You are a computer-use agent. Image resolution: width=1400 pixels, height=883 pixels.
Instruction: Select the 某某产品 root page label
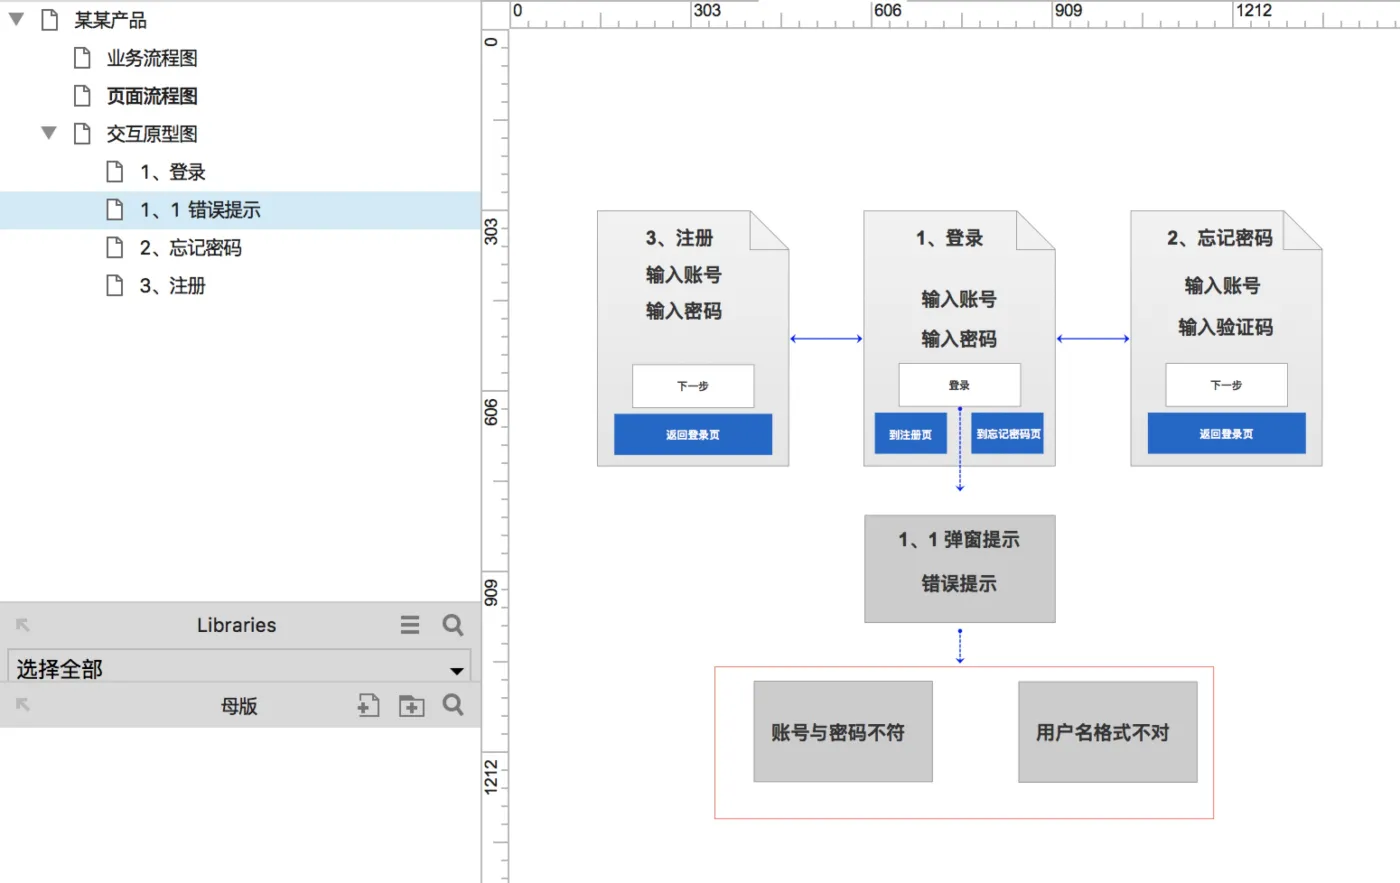coord(110,19)
